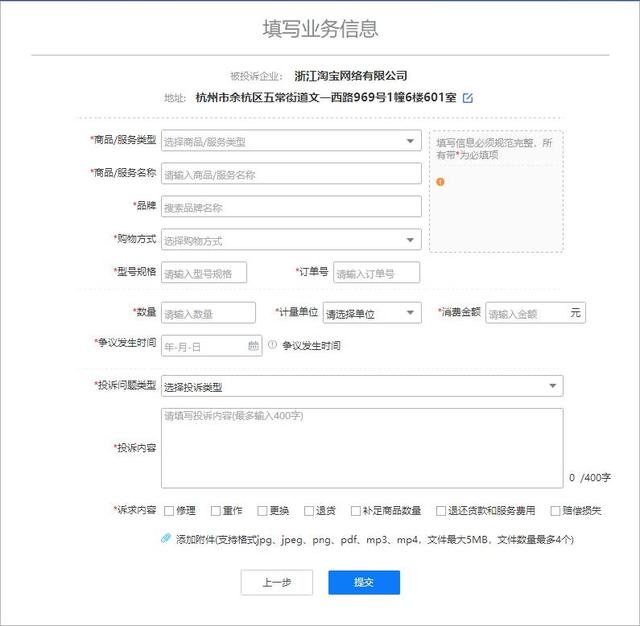
Task: Click the edit address icon
Action: coord(468,98)
